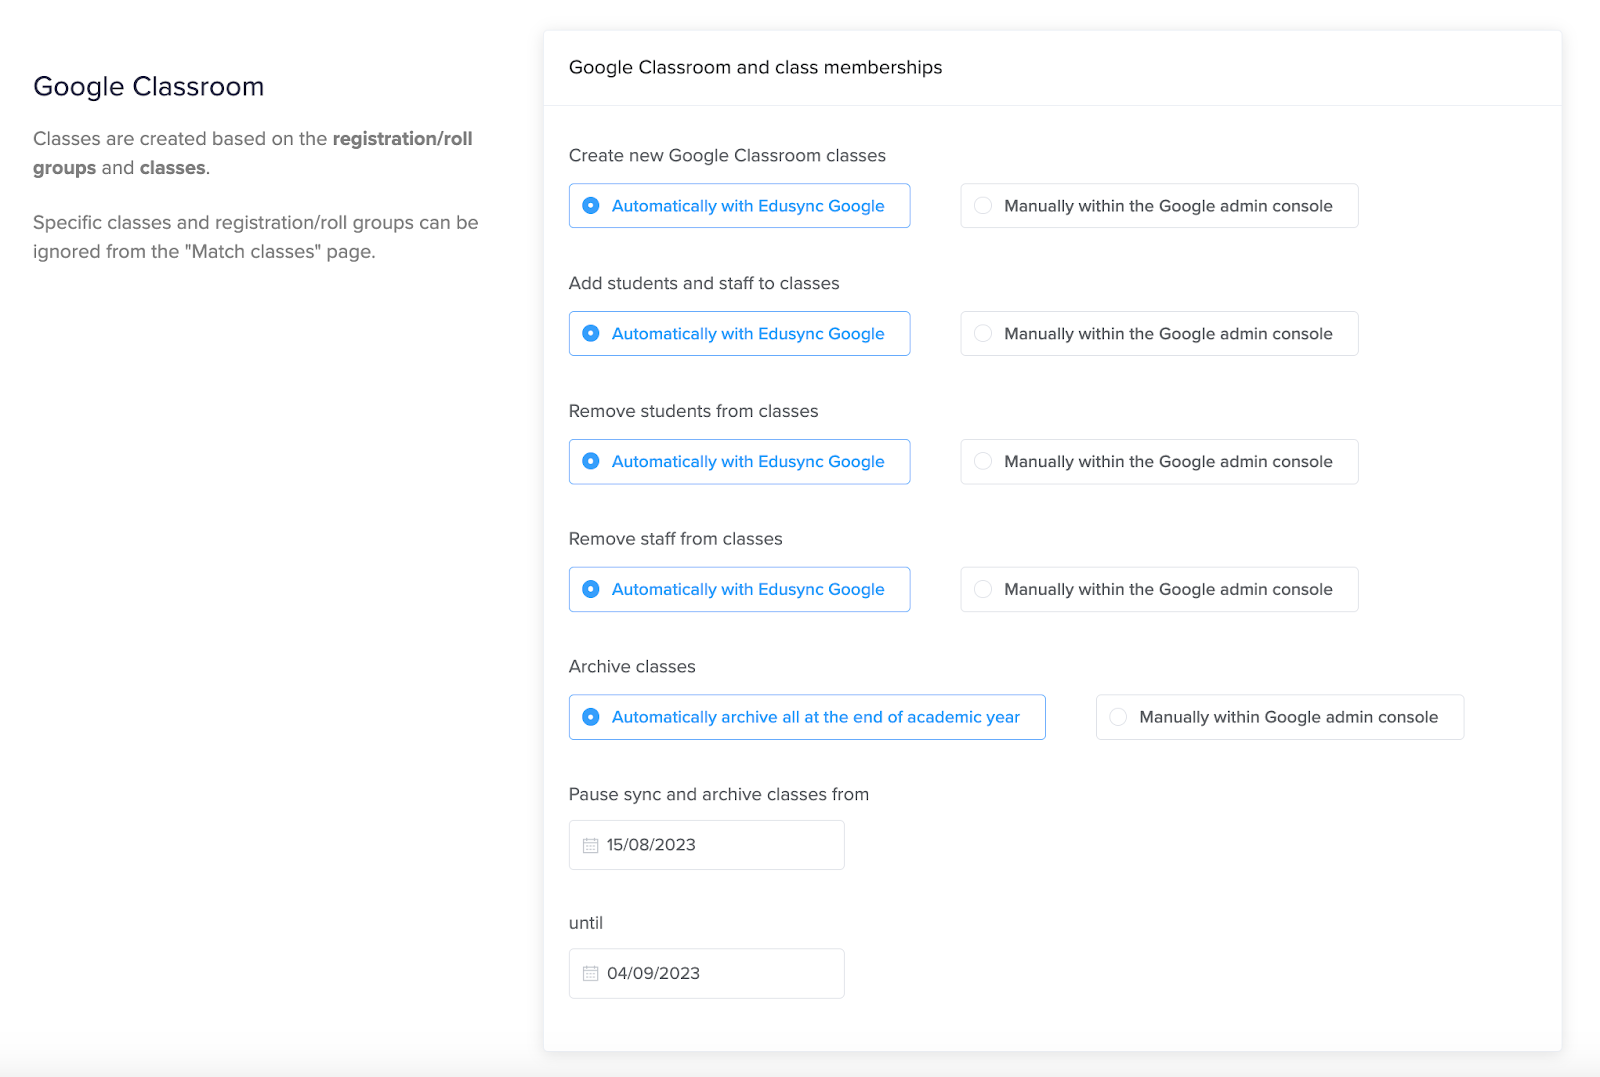Set Remove students from classes to Automatically
The image size is (1600, 1077).
click(739, 462)
